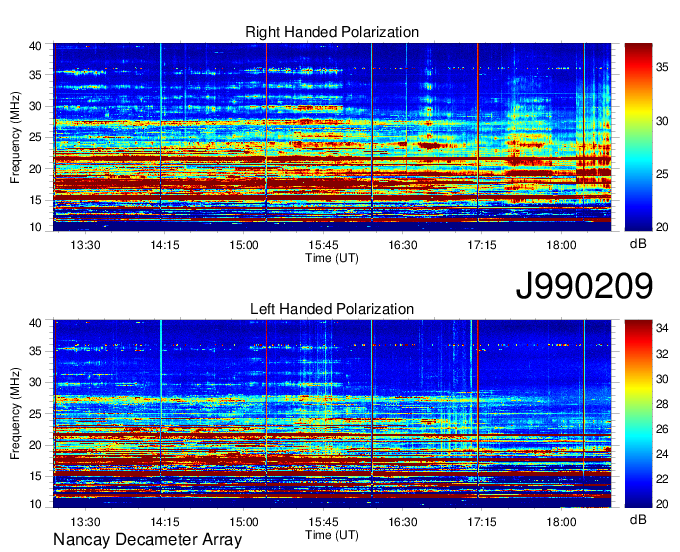This screenshot has width=680, height=552.
Task: Click the 20 MHz tick label on top plot
Action: (35, 169)
